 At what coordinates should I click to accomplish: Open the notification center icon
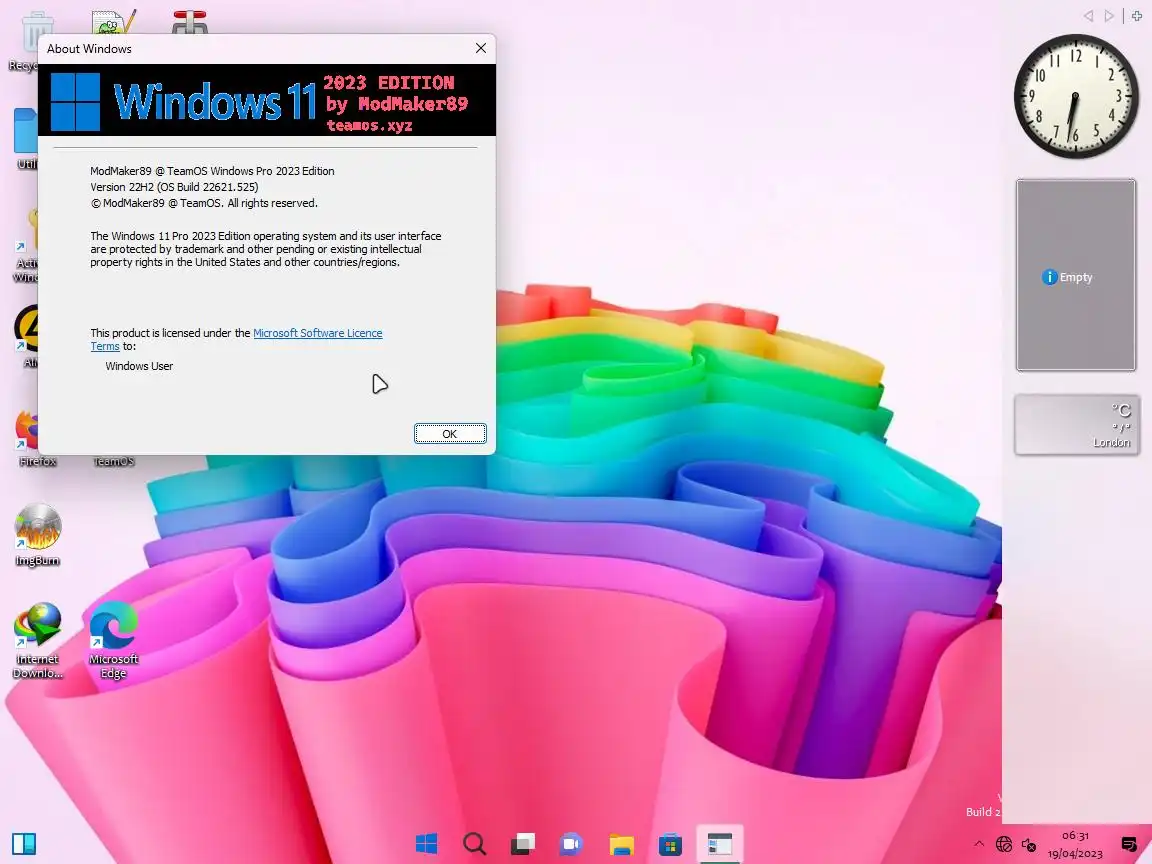[1129, 844]
